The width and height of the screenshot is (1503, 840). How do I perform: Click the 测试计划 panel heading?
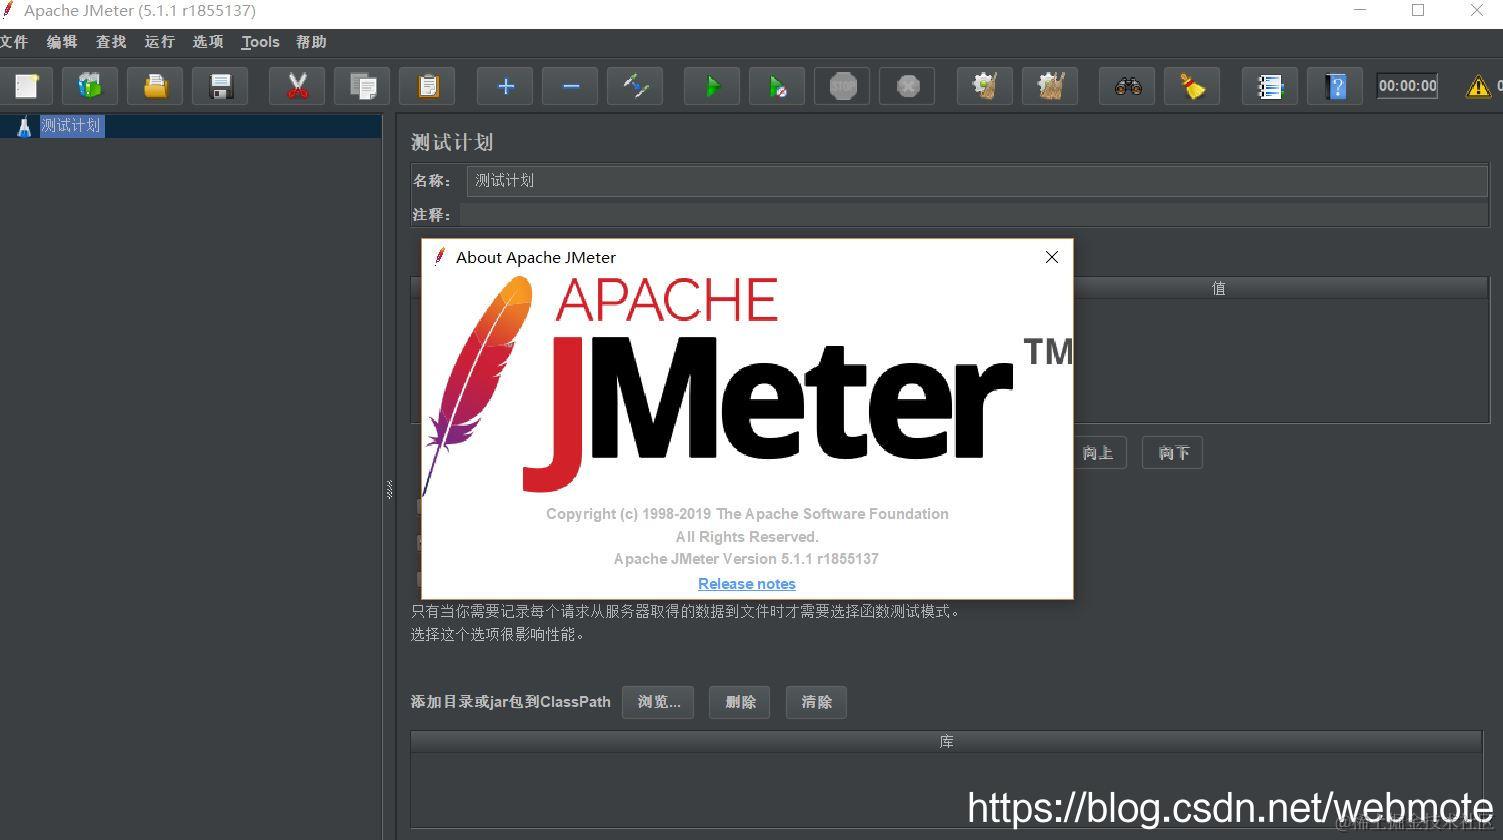452,142
